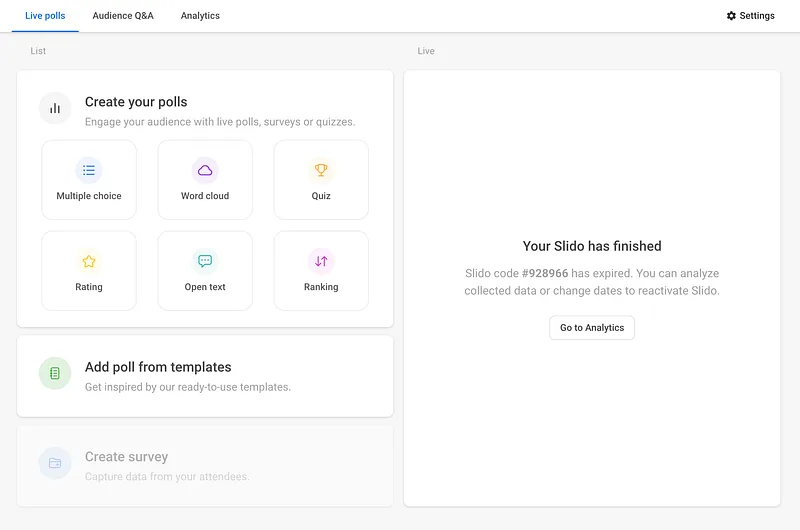Click the Word cloud card label

pyautogui.click(x=205, y=196)
